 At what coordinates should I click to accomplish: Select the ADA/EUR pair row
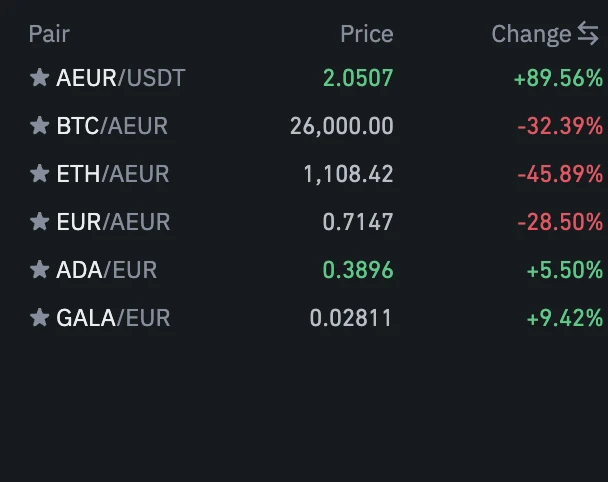pos(107,270)
